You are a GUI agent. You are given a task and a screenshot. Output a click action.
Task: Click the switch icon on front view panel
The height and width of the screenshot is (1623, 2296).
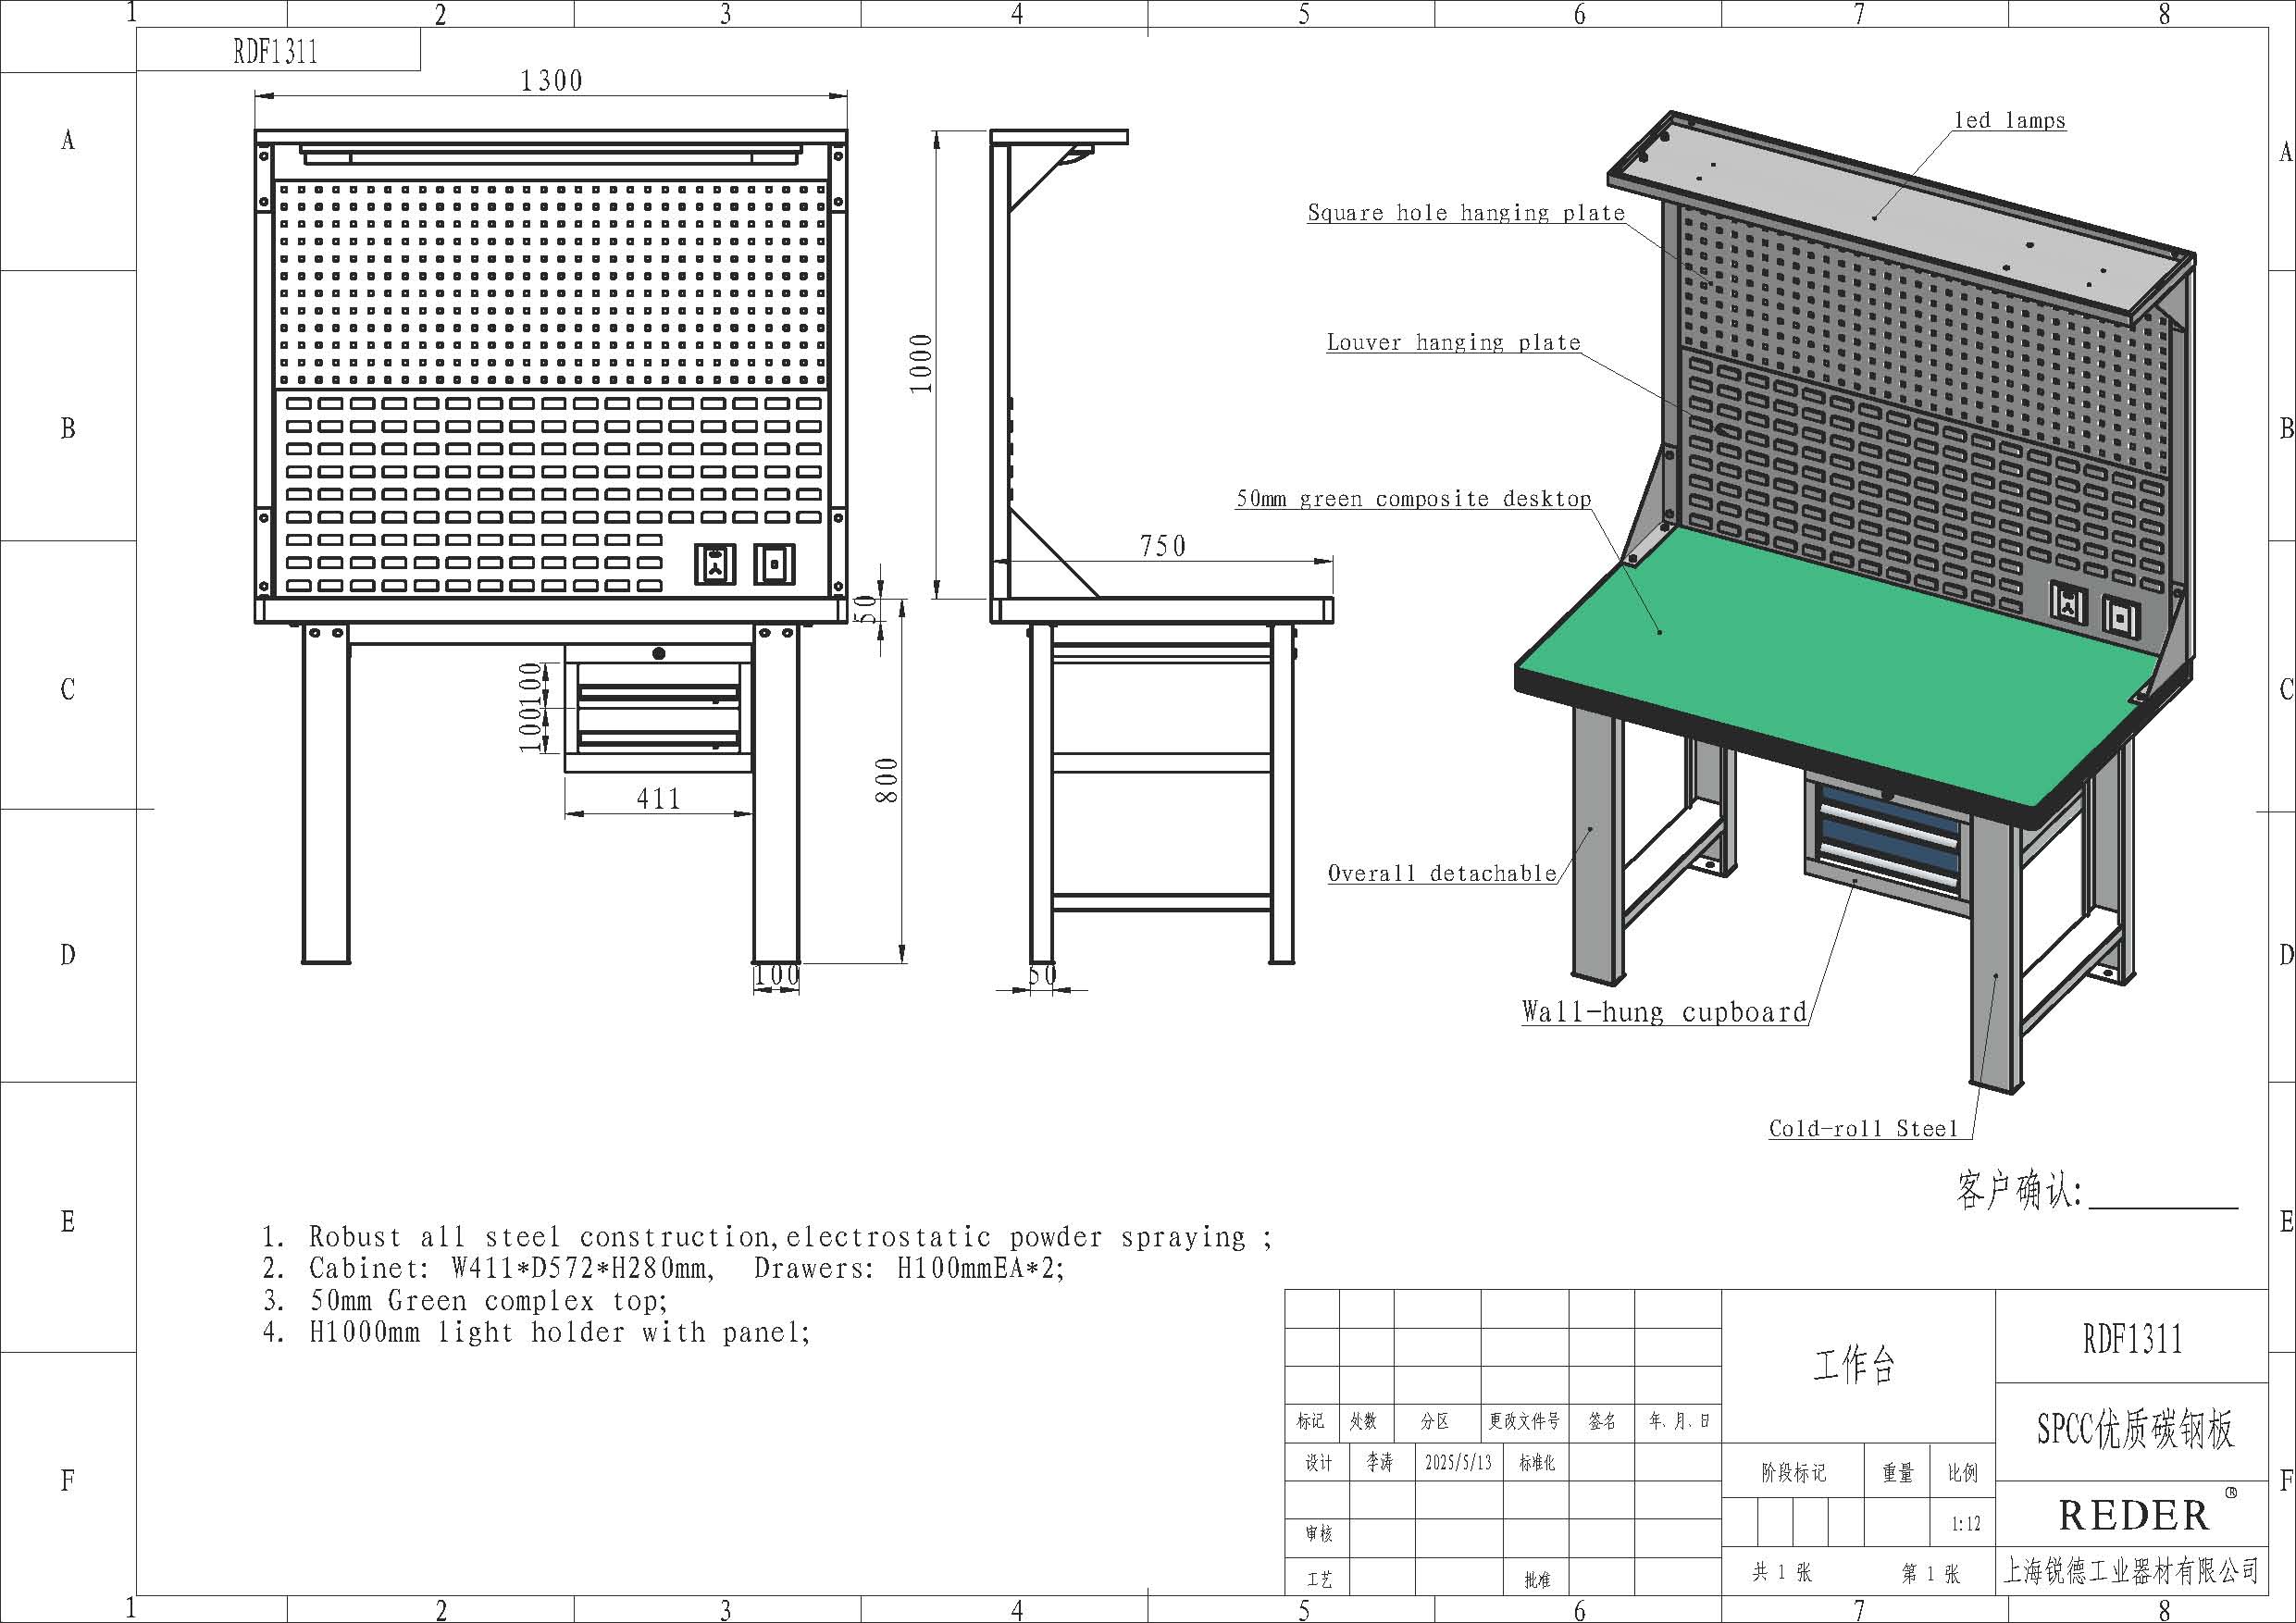coord(774,564)
